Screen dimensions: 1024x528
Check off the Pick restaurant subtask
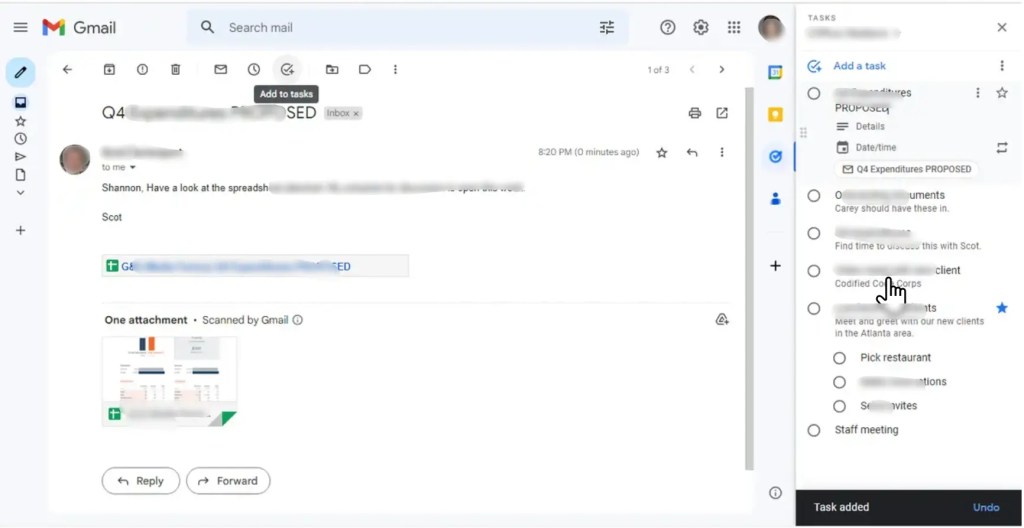point(839,358)
